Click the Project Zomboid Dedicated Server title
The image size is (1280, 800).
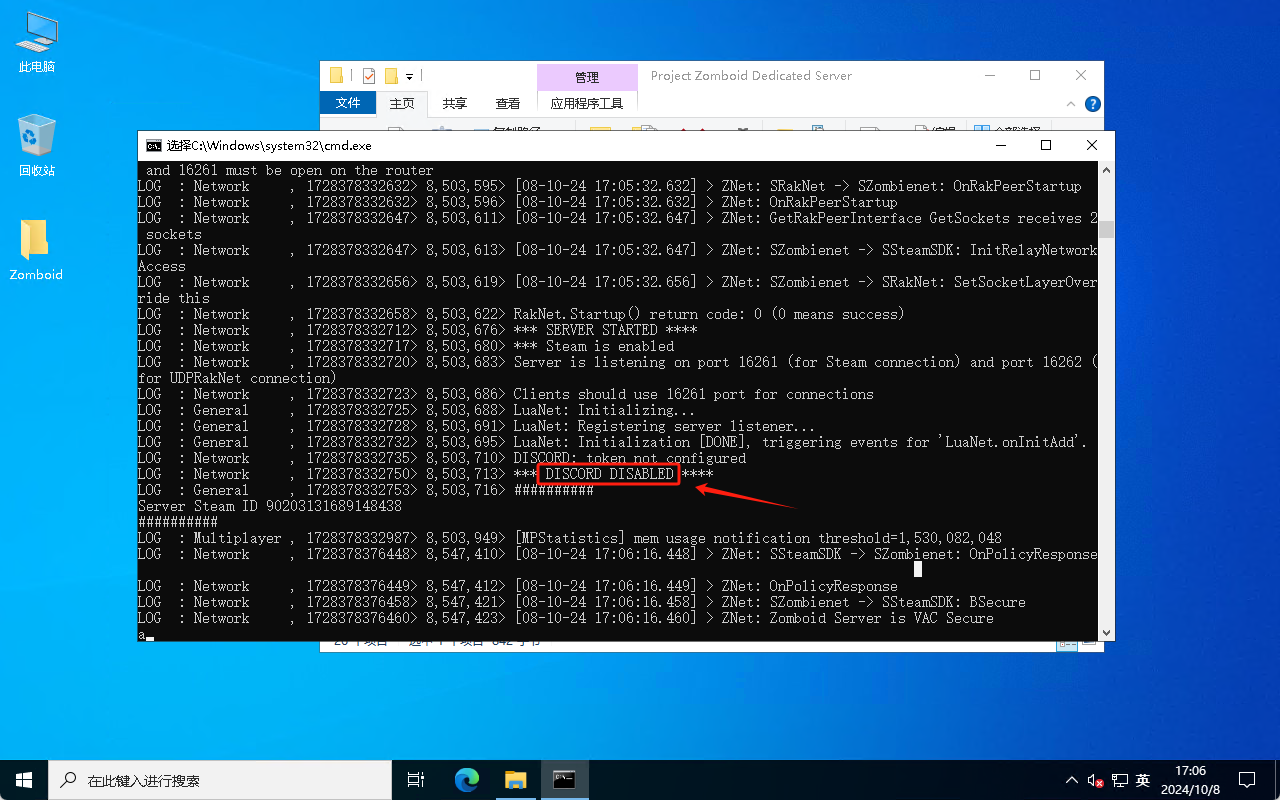pos(751,76)
